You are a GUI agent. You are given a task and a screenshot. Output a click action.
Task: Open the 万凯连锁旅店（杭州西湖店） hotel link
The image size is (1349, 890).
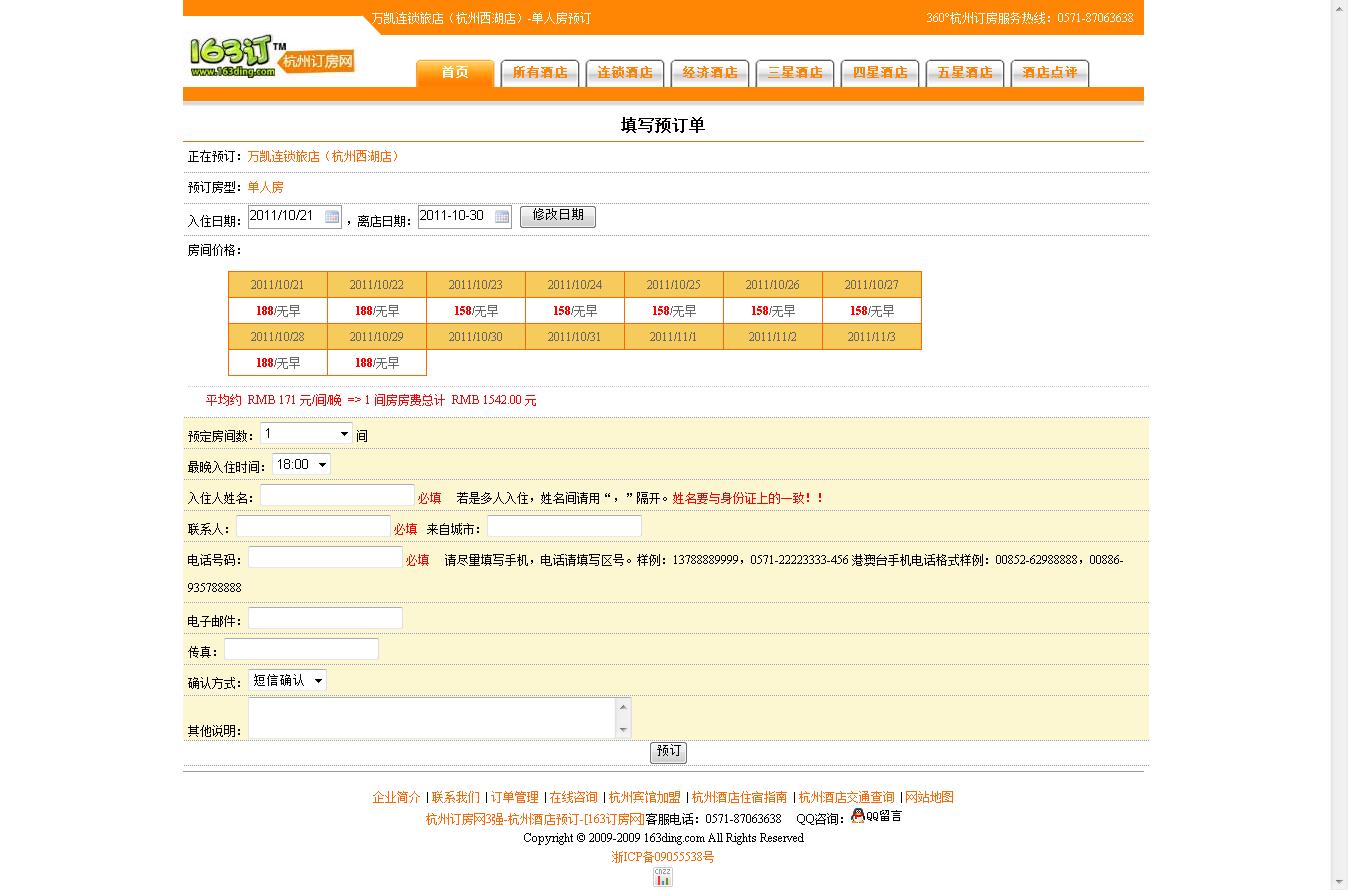pos(323,157)
